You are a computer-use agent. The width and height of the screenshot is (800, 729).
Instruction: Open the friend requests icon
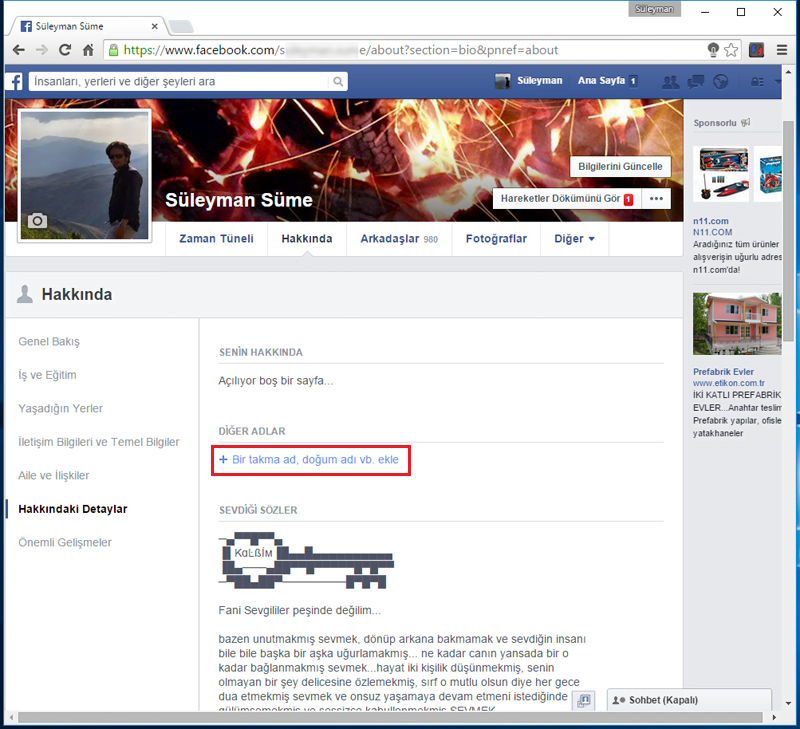point(670,81)
